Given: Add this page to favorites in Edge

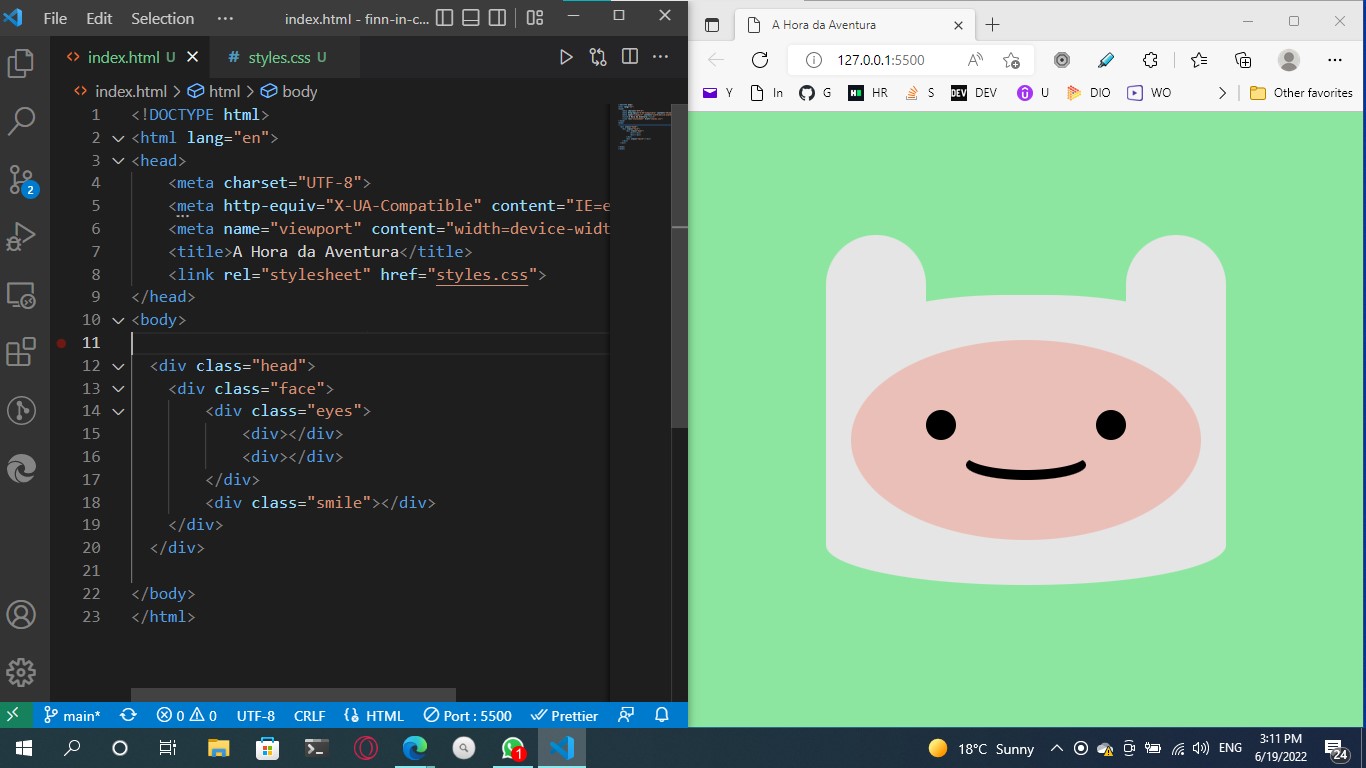Looking at the screenshot, I should (x=1011, y=60).
